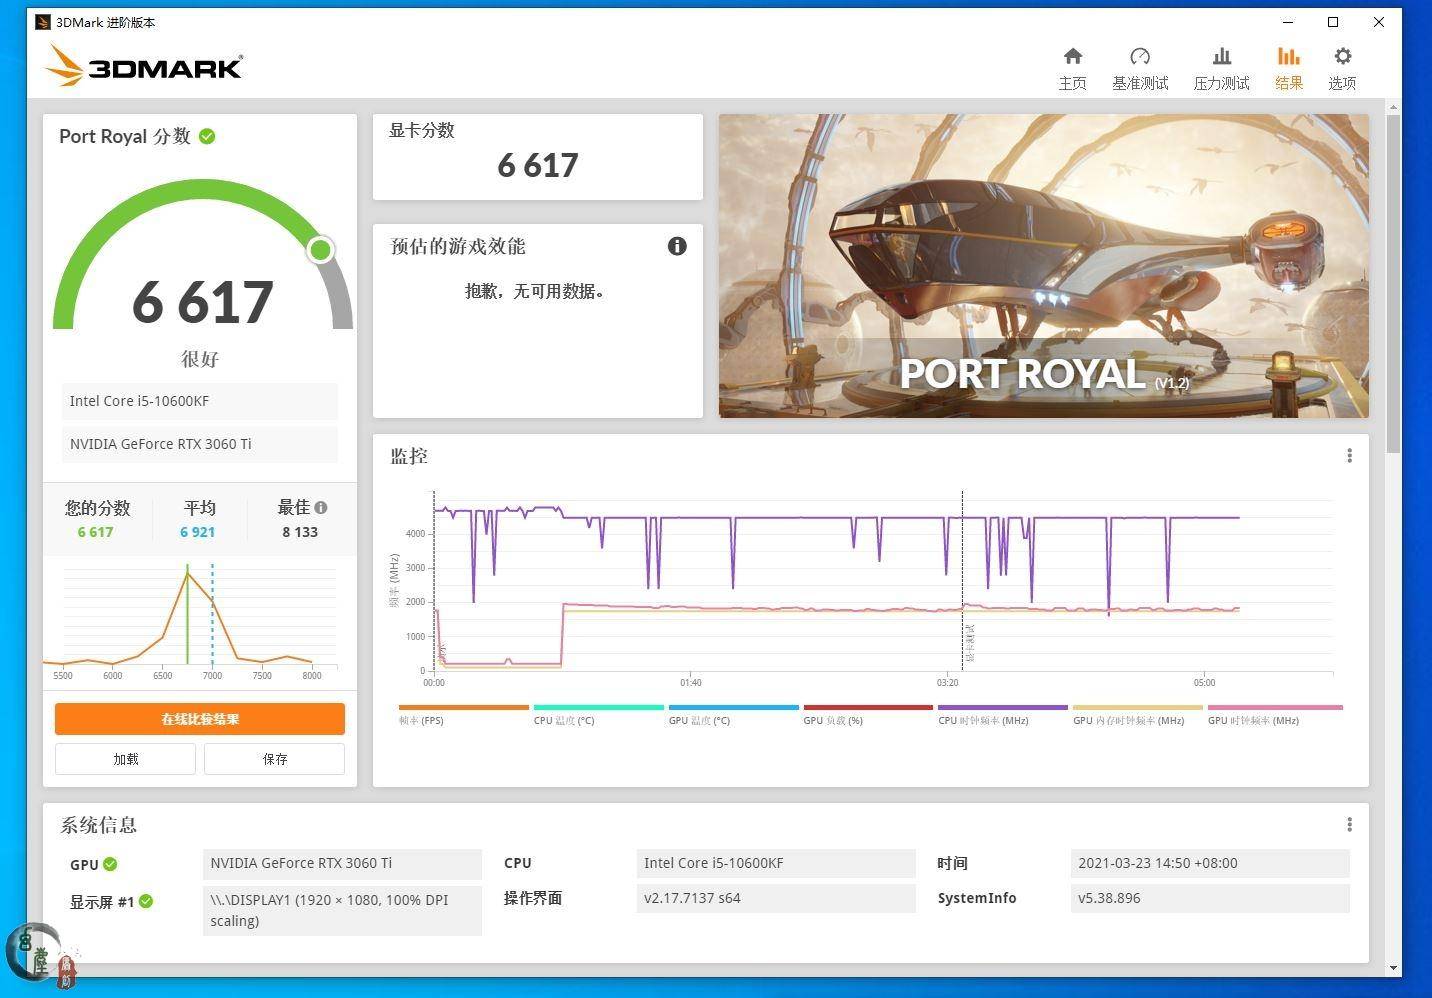This screenshot has height=998, width=1432.
Task: Click the 在线比较结果 orange button
Action: (x=200, y=719)
